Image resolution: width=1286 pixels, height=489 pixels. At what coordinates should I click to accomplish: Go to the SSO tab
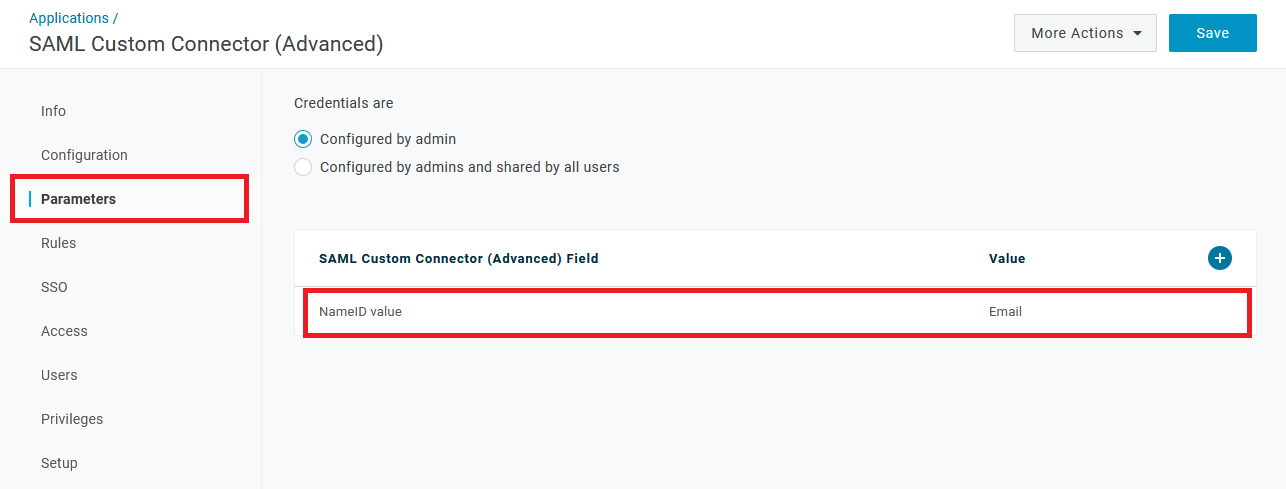(x=54, y=287)
